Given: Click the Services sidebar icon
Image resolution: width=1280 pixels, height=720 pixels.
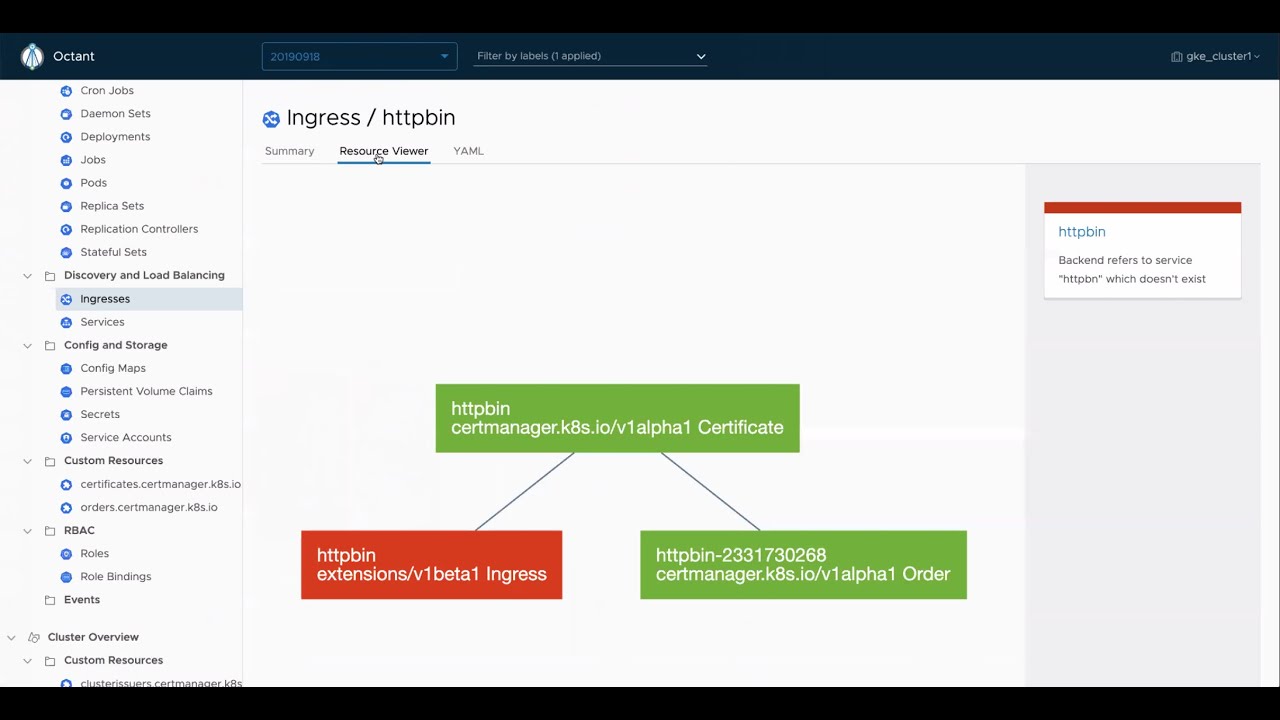Looking at the screenshot, I should coord(66,322).
